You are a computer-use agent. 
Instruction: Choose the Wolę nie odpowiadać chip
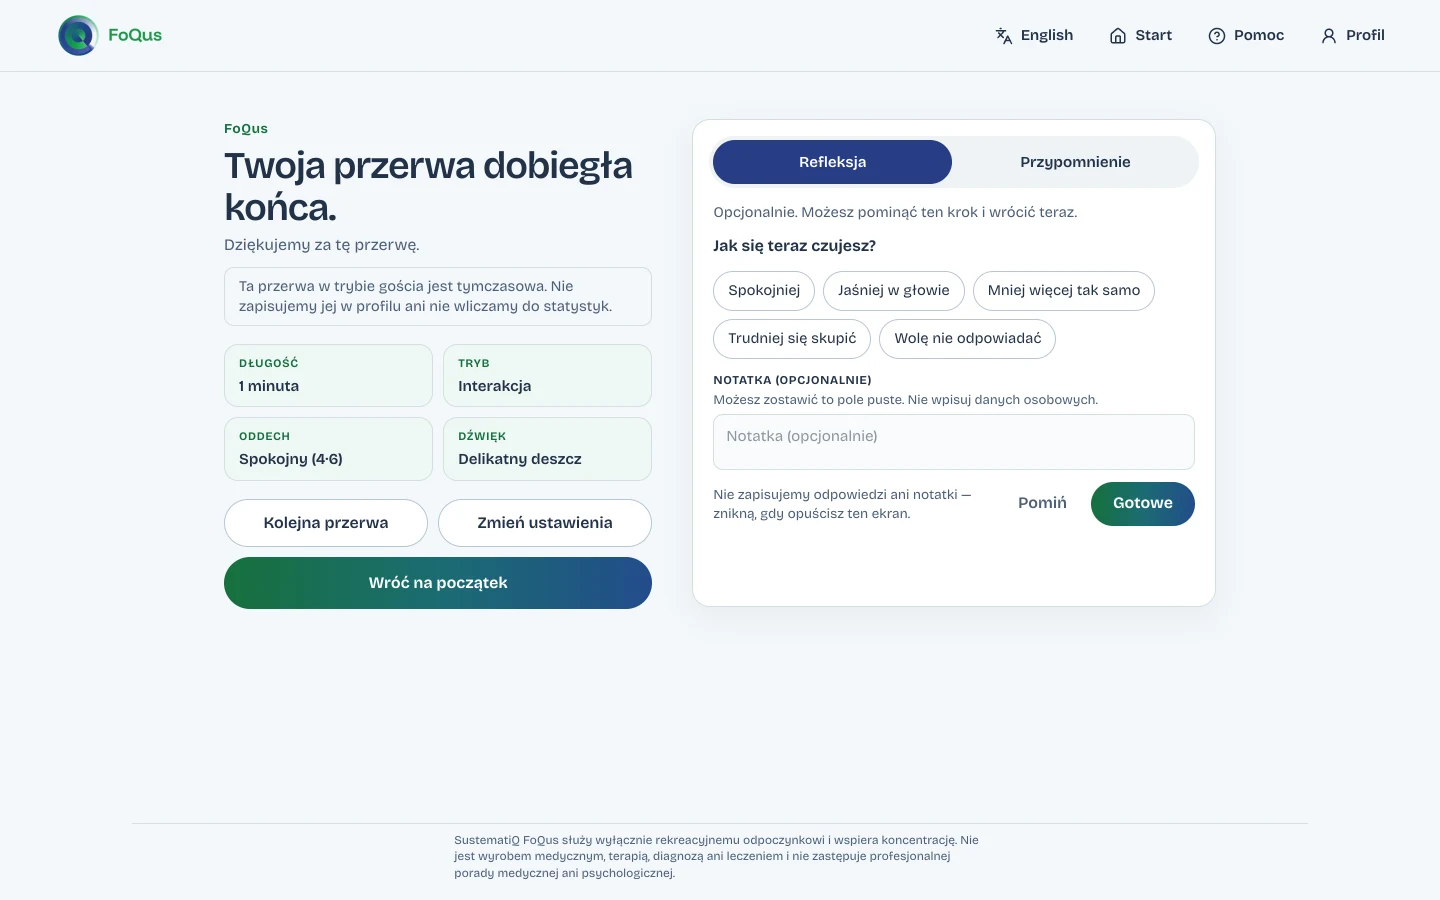pyautogui.click(x=967, y=339)
